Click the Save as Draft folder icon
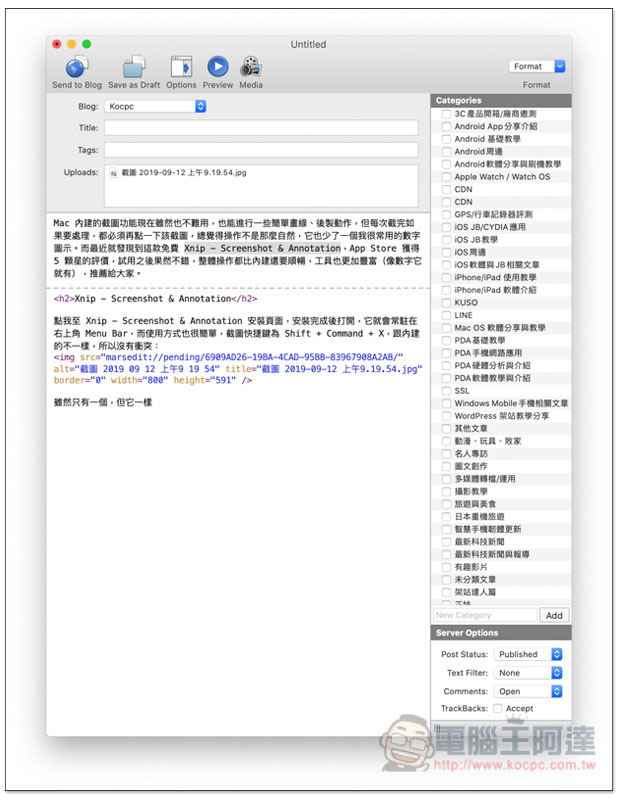Image resolution: width=618 pixels, height=800 pixels. tap(134, 67)
